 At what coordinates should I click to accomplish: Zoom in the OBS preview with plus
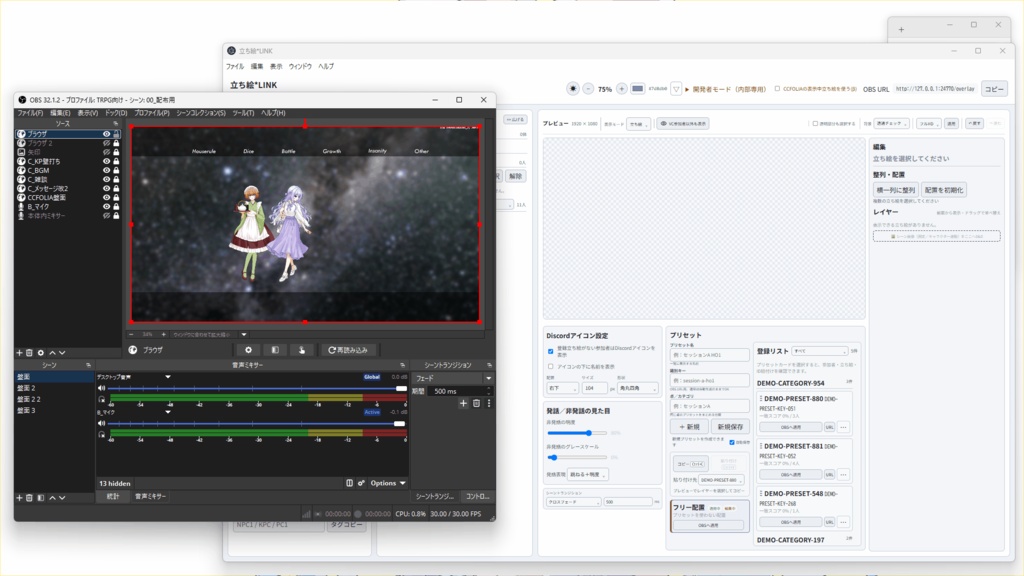tap(164, 334)
